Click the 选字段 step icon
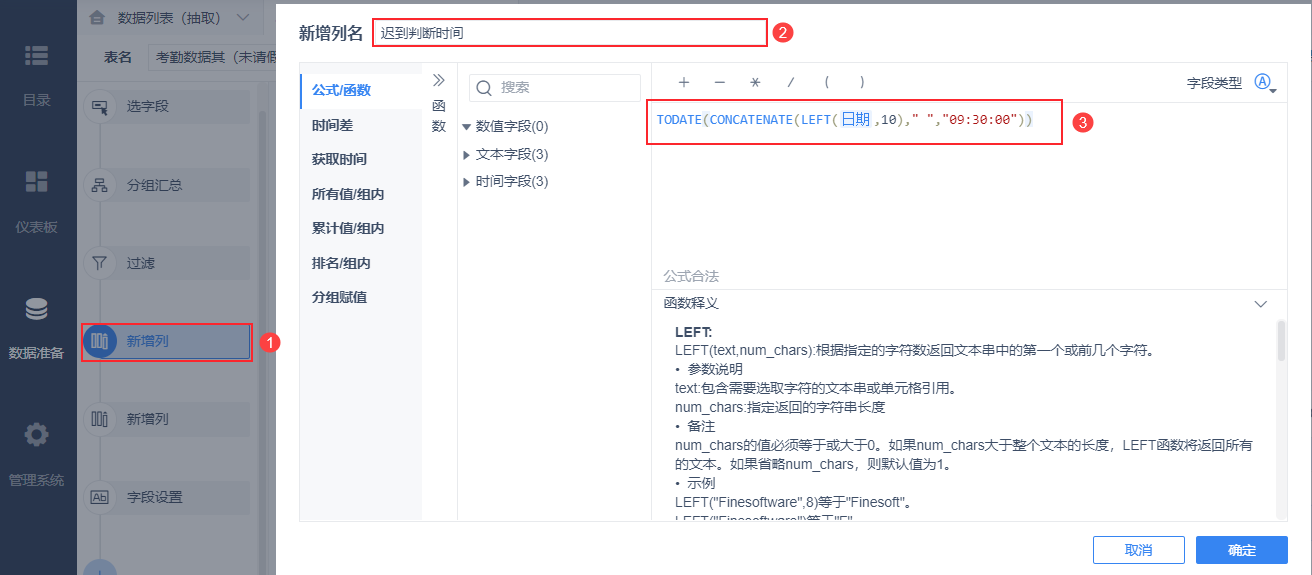The width and height of the screenshot is (1312, 575). (100, 107)
